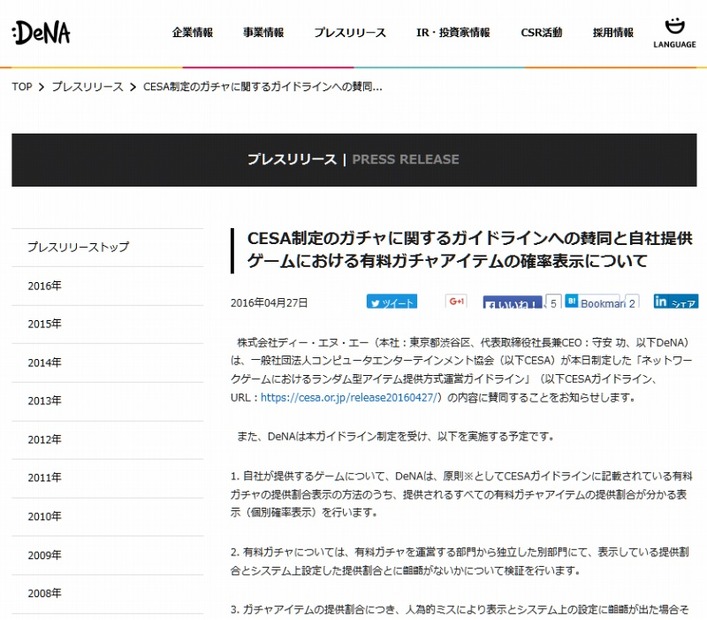Share the article via Twitter tweet button
The width and height of the screenshot is (707, 620).
click(x=391, y=302)
